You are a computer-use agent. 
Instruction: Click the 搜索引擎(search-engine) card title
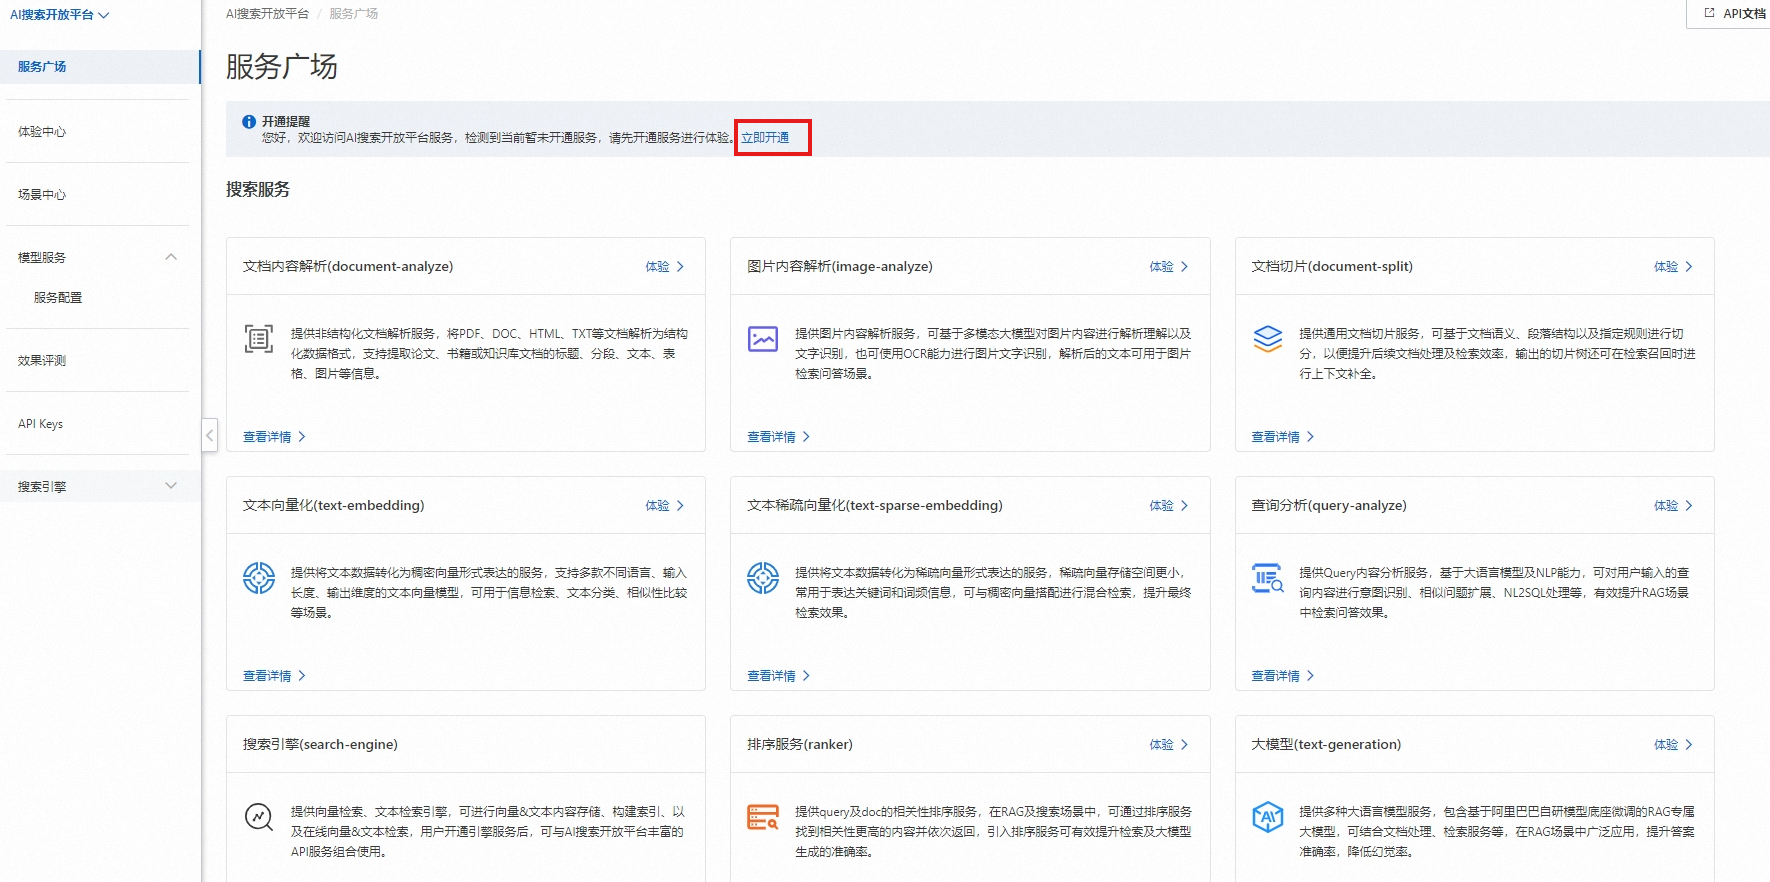(320, 745)
